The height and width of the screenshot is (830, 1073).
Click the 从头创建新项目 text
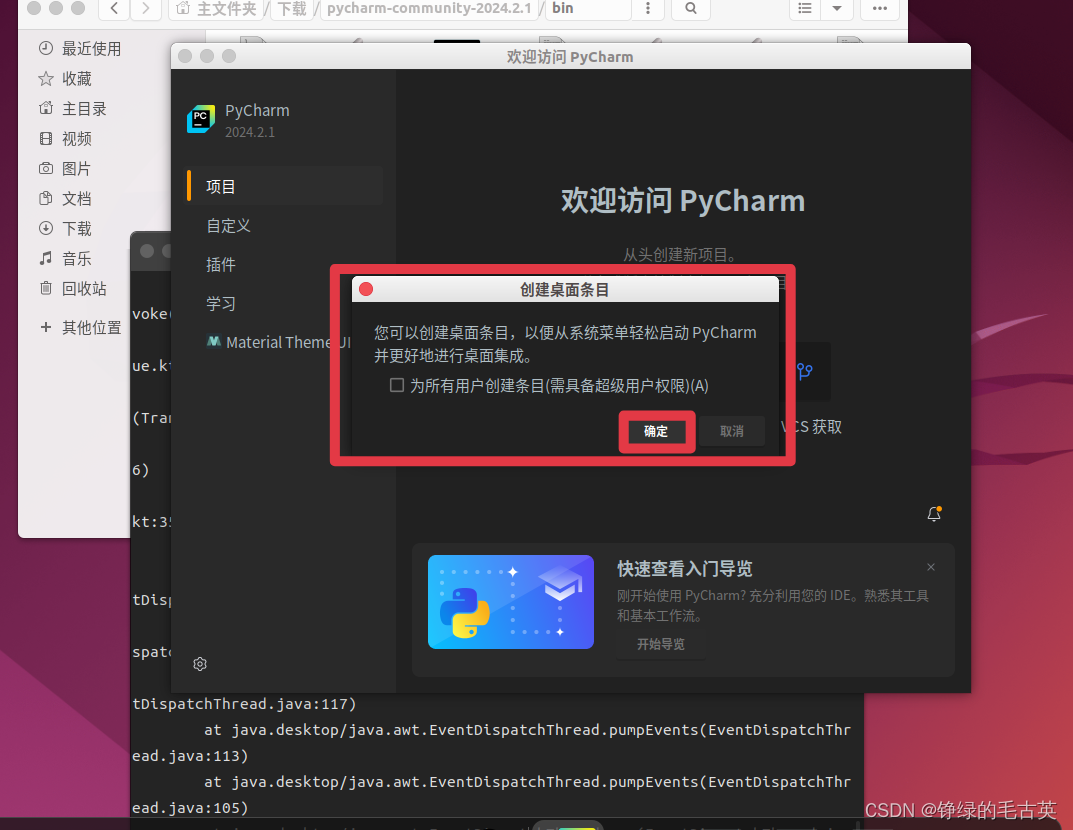point(680,255)
